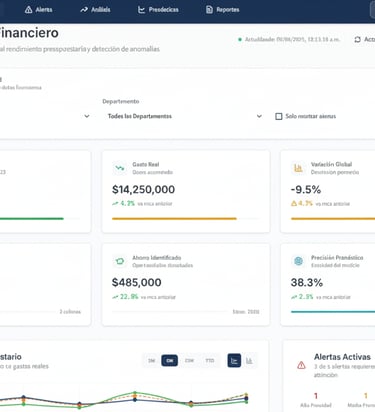Click the Ahorro Identificado card title

tap(157, 258)
